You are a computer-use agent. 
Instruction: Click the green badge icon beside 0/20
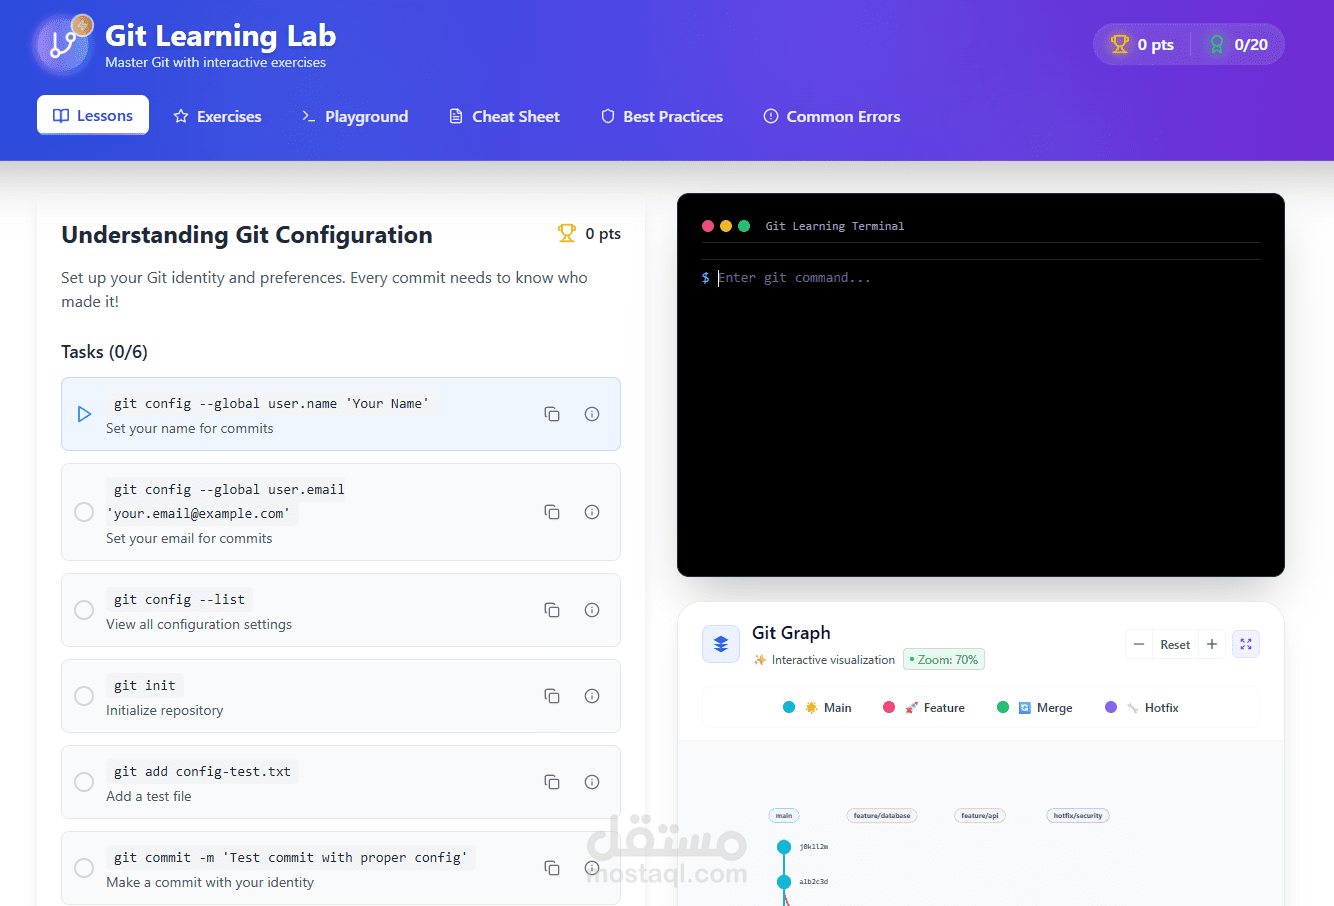[x=1217, y=44]
